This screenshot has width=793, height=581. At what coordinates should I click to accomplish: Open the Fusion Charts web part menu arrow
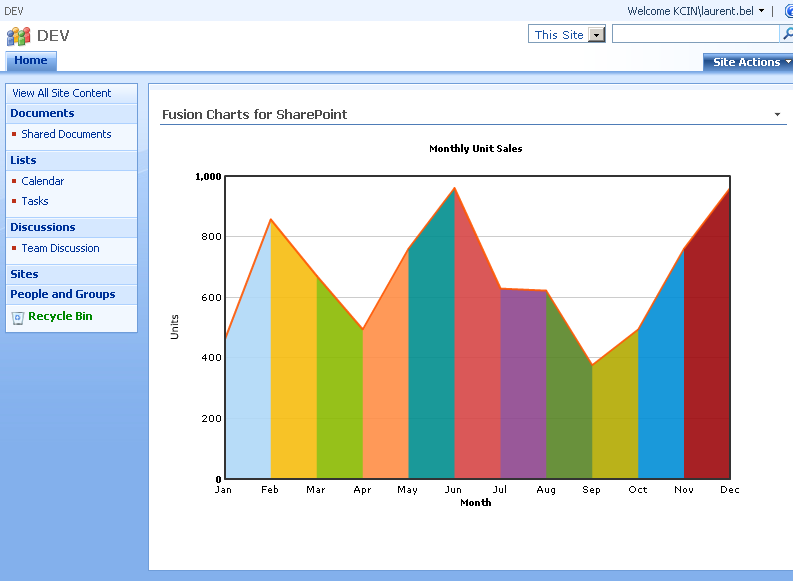coord(777,114)
